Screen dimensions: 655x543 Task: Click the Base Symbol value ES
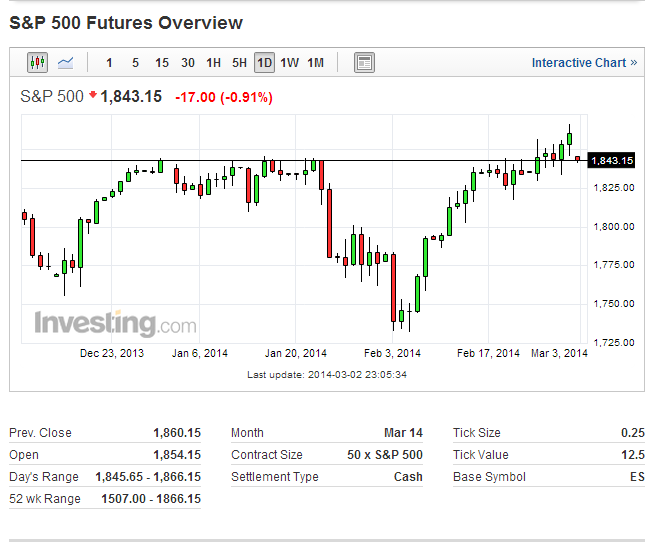(x=637, y=477)
